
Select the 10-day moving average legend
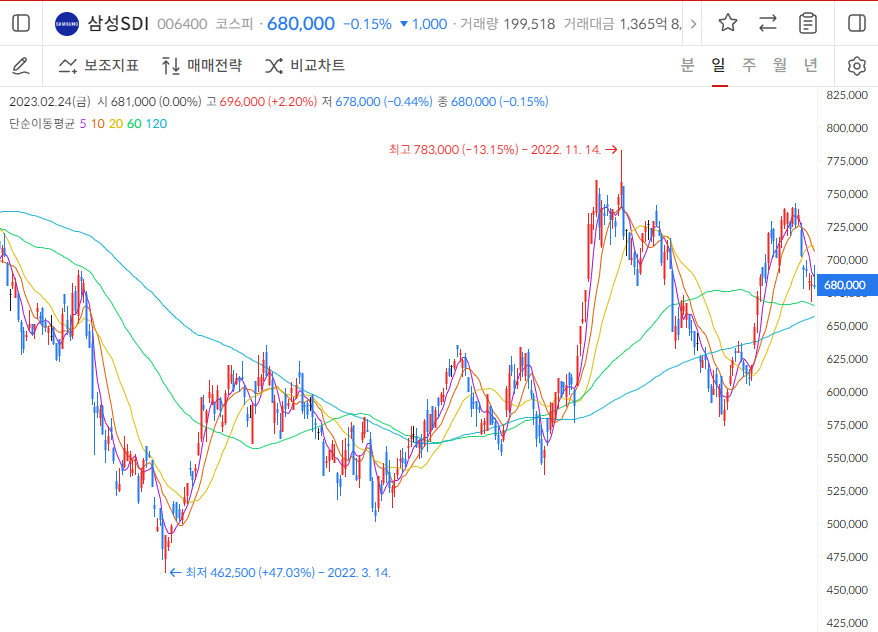tap(98, 124)
